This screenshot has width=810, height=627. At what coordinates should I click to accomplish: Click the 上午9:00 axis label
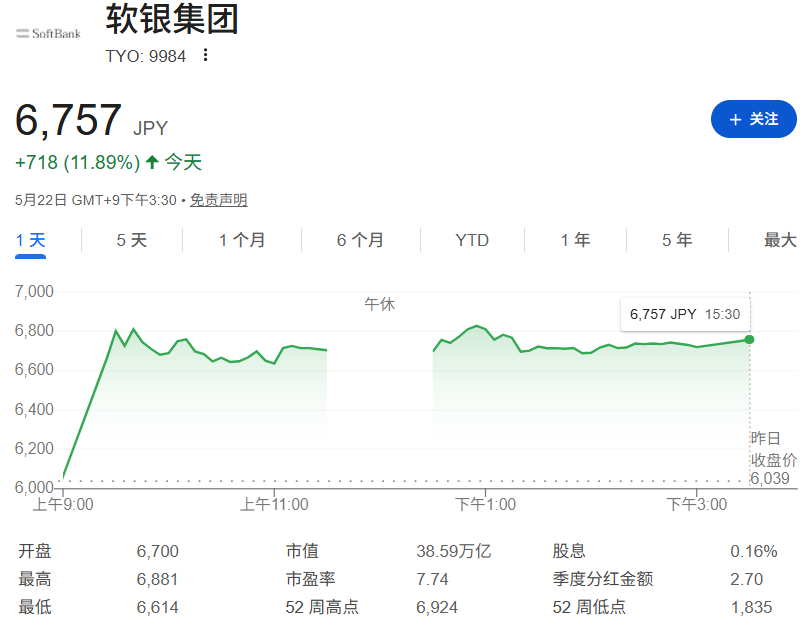(63, 504)
